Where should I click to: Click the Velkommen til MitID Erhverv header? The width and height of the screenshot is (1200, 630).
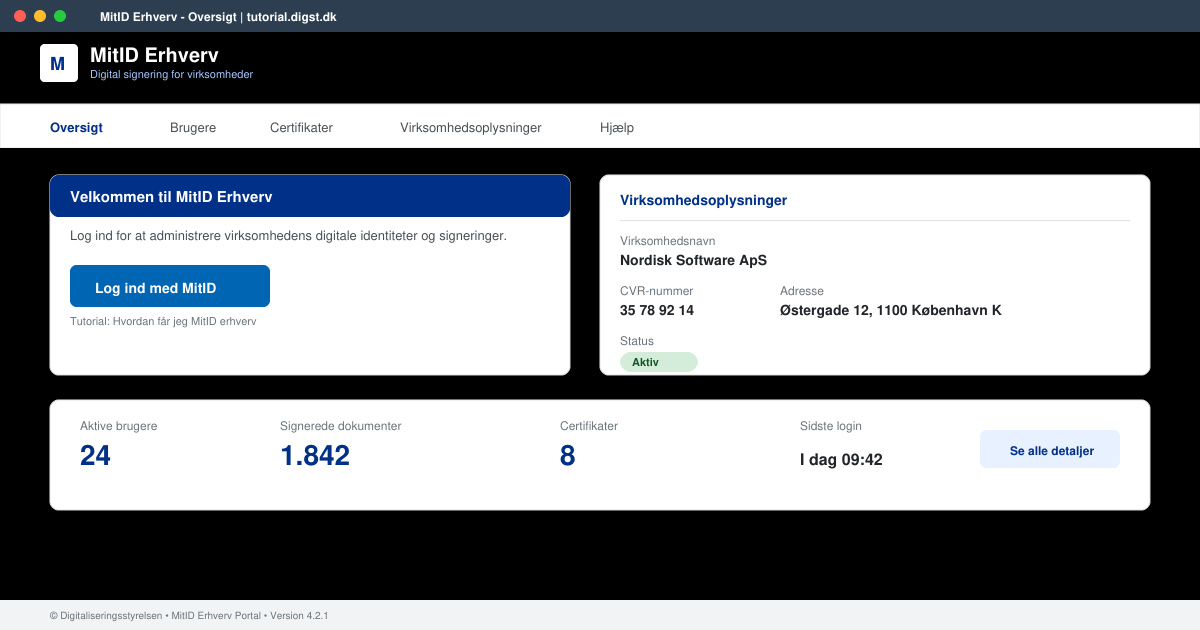click(x=310, y=196)
